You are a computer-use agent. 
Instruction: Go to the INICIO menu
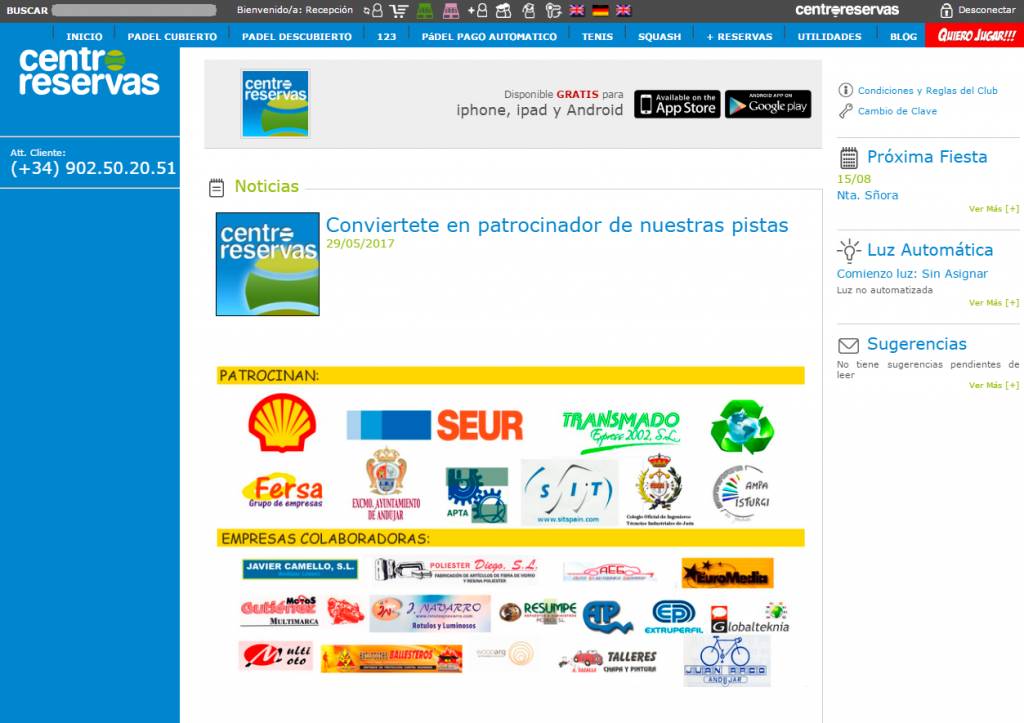pyautogui.click(x=84, y=37)
